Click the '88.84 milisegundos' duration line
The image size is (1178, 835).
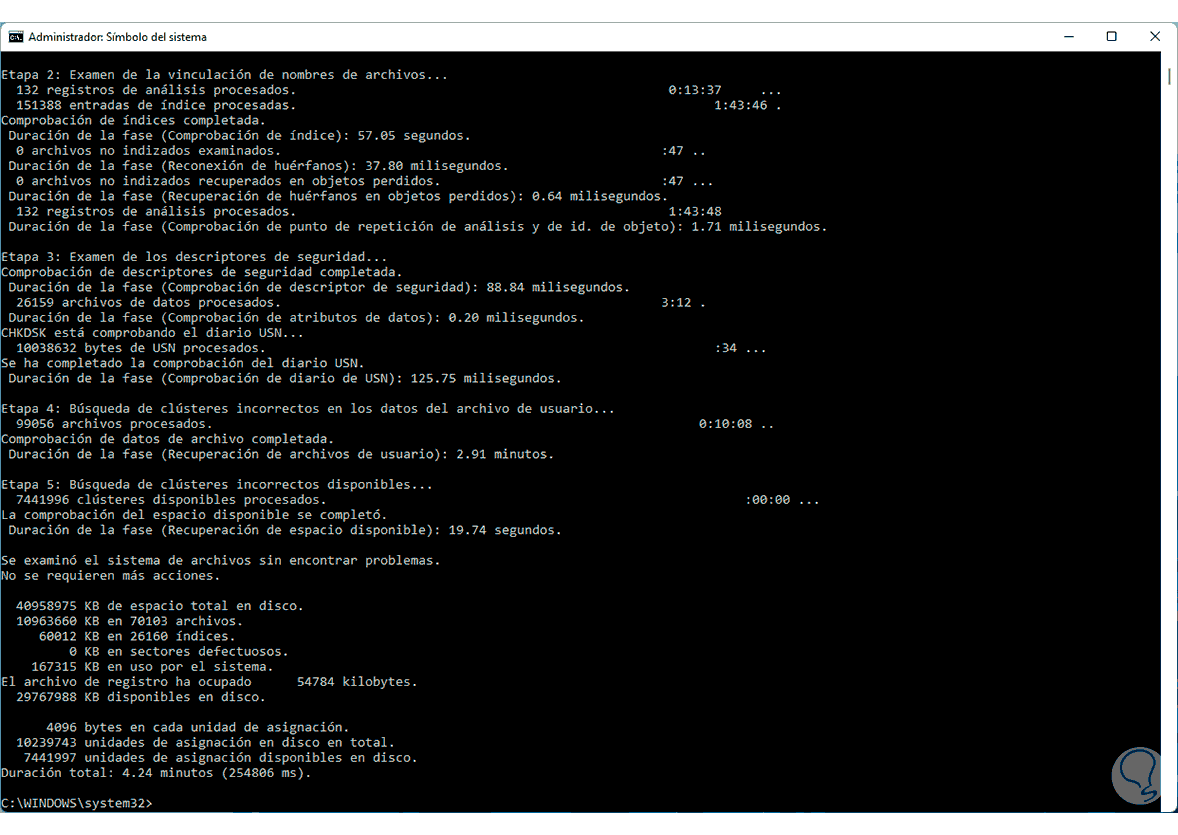pyautogui.click(x=319, y=287)
